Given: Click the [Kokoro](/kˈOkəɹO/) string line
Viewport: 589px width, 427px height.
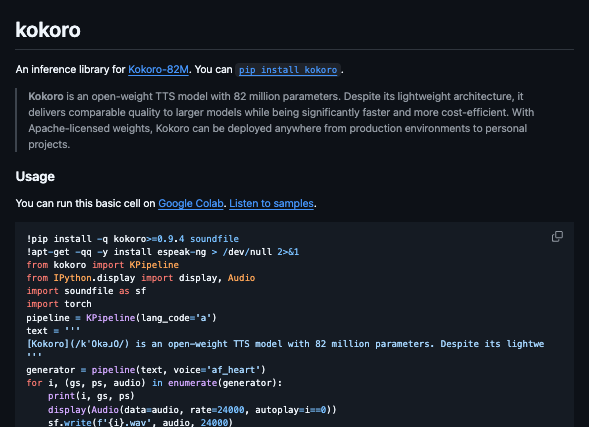Looking at the screenshot, I should click(x=285, y=344).
